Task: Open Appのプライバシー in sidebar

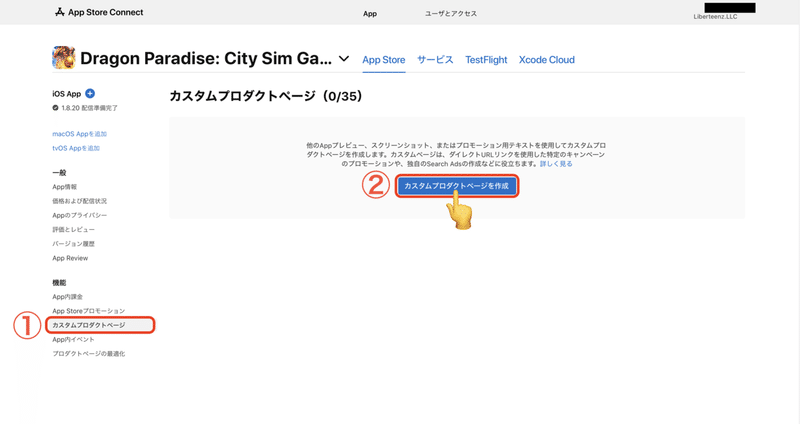Action: pos(80,215)
